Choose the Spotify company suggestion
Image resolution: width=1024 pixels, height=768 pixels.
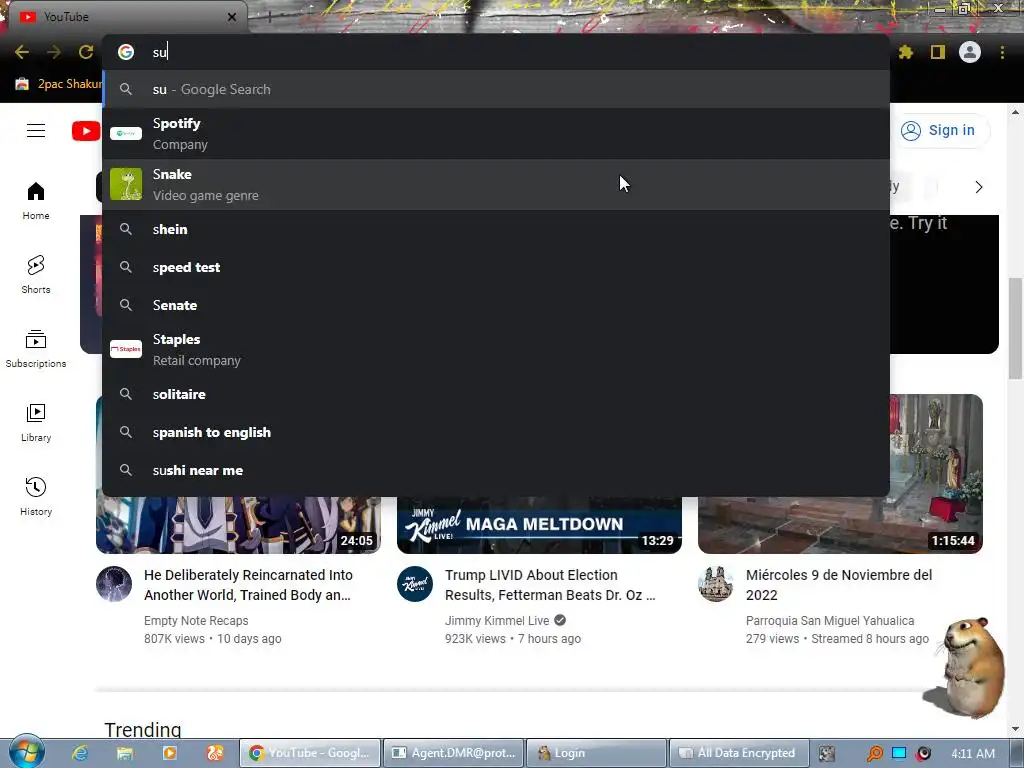[496, 134]
